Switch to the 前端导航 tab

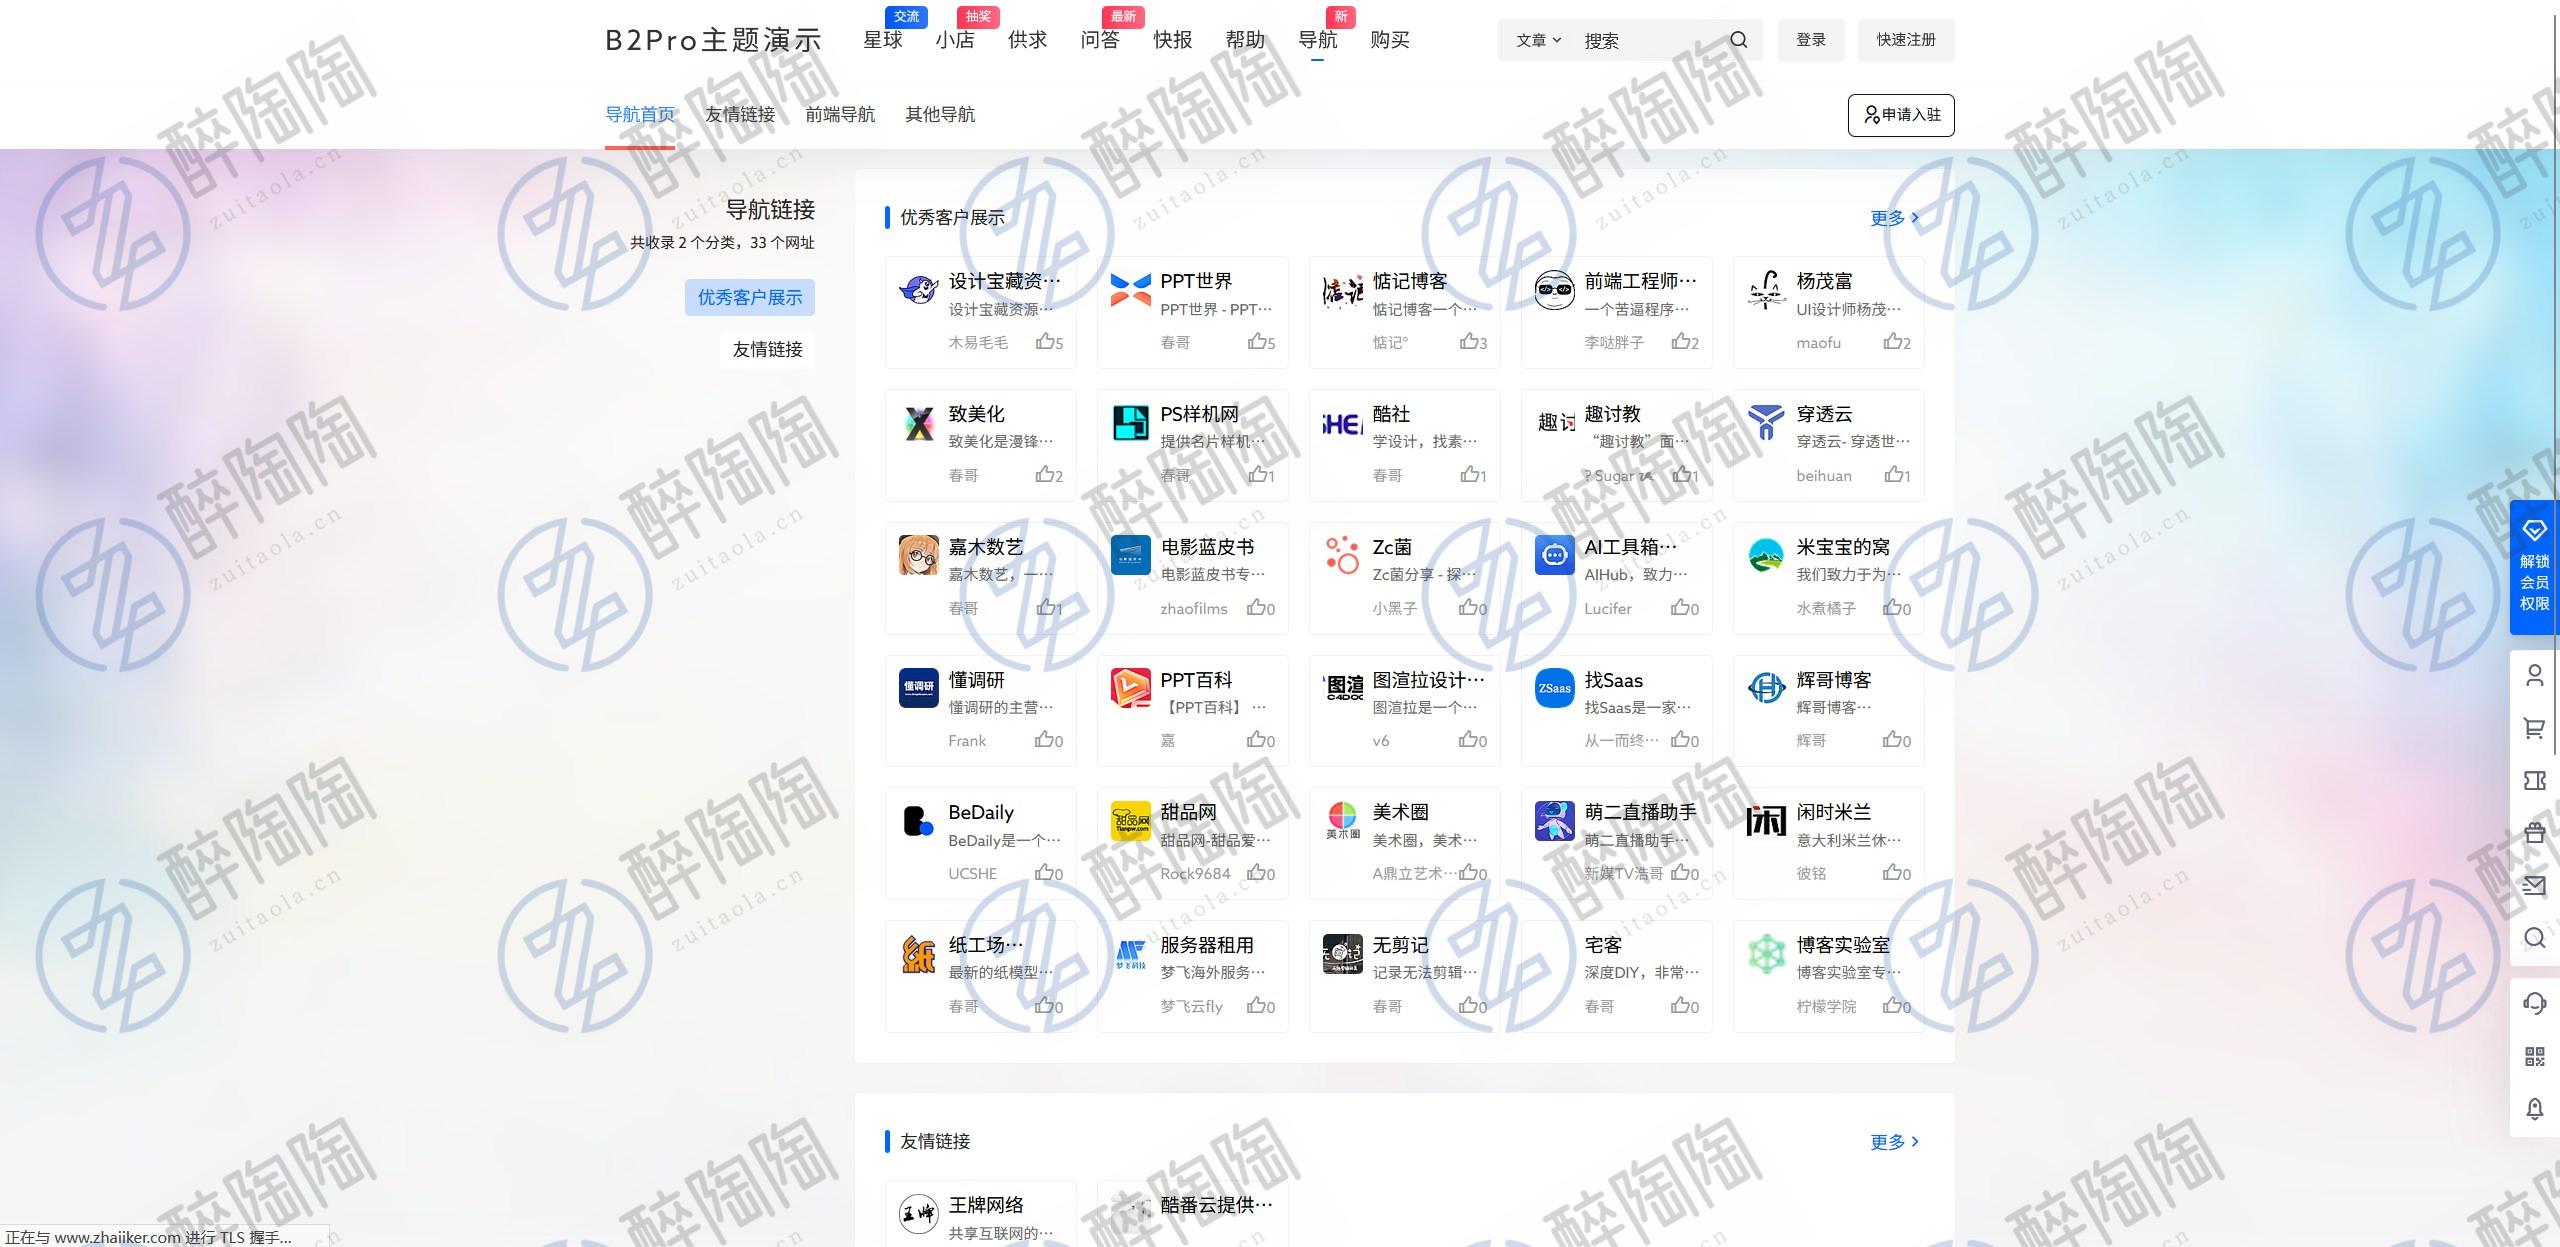[840, 114]
